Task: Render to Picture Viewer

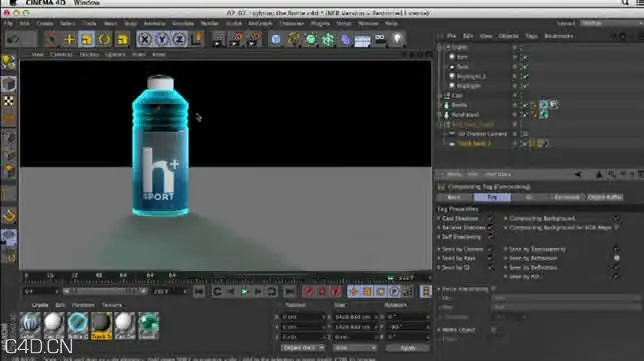Action: 236,39
